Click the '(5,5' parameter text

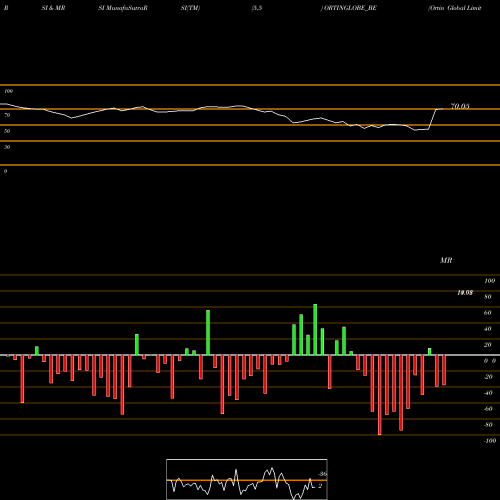[257, 8]
